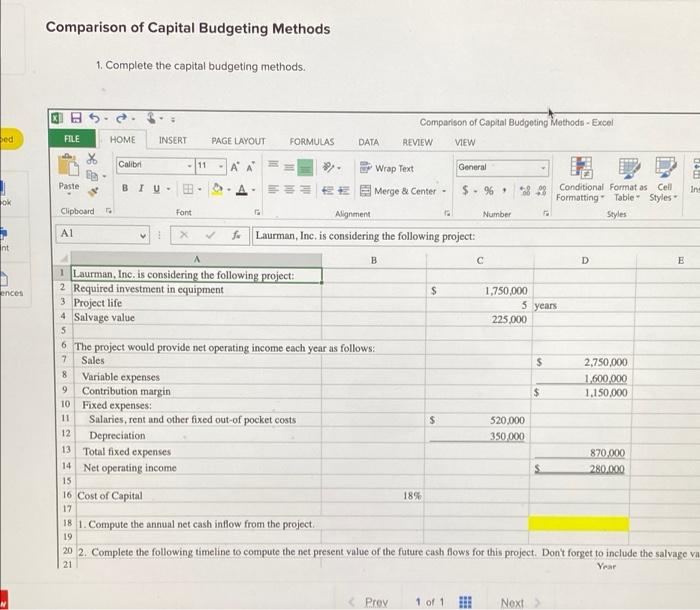Open Cell Styles menu
Viewport: 700px width, 610px height.
coord(664,180)
